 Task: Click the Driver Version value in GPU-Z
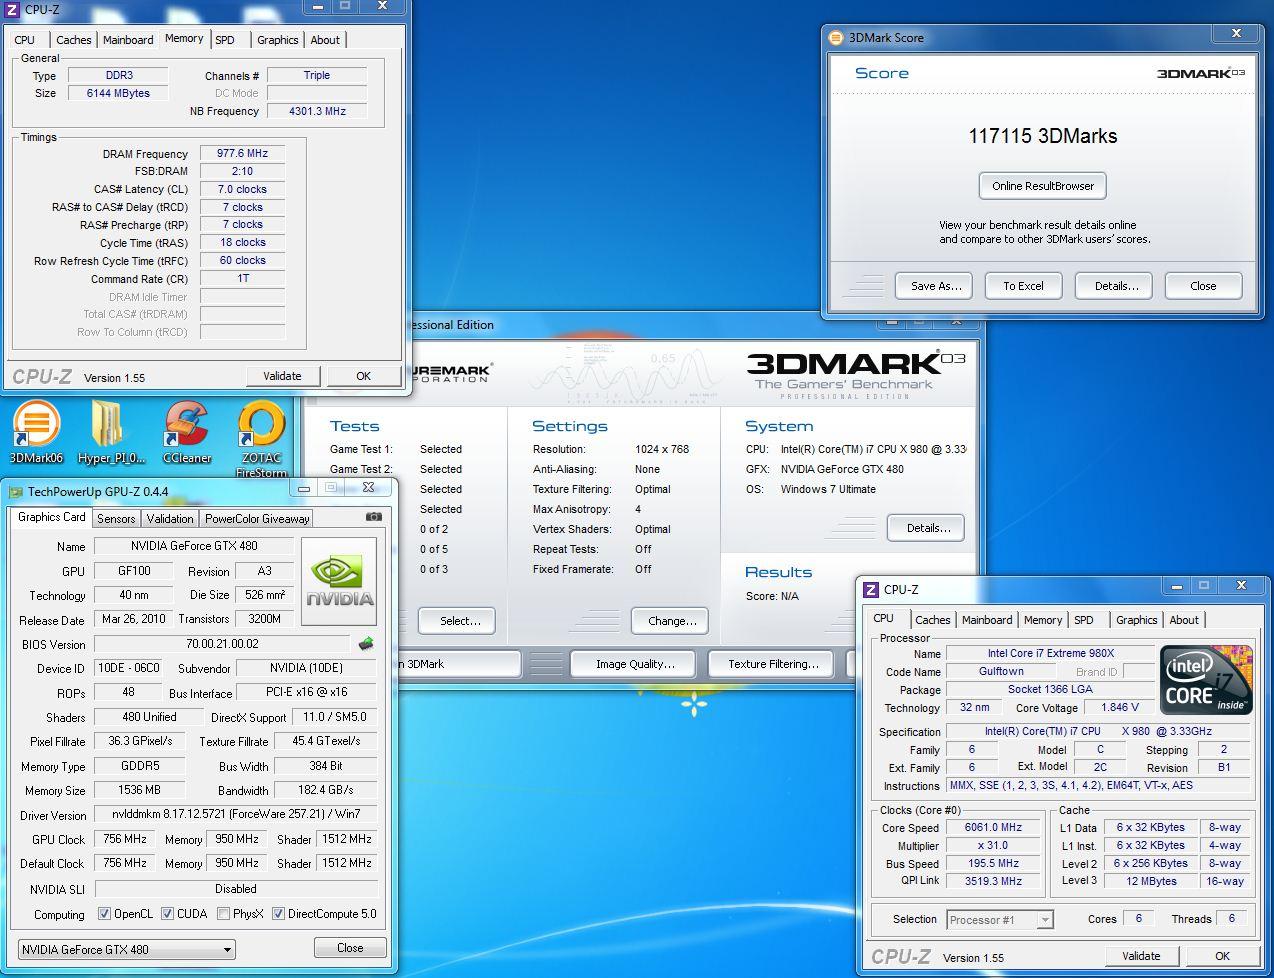click(236, 815)
